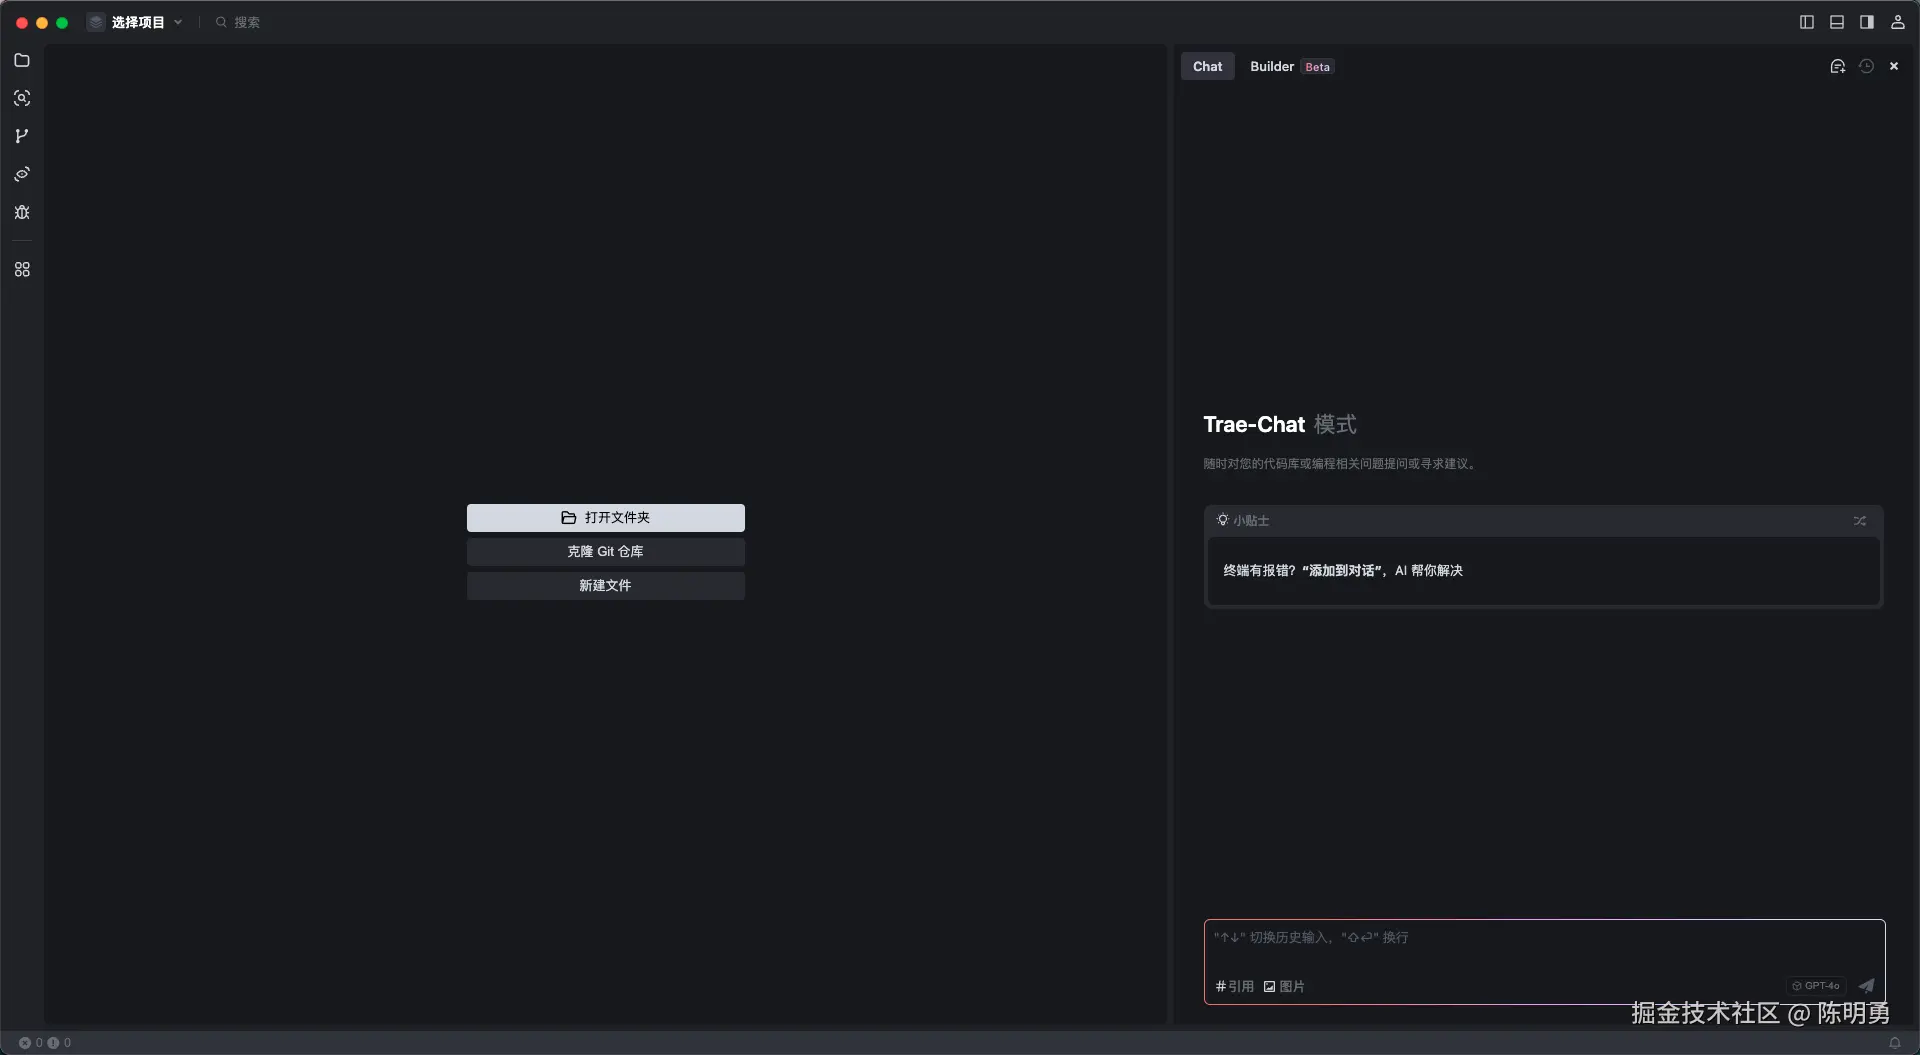Open the notifications bell in the status bar
This screenshot has width=1920, height=1055.
tap(1894, 1043)
